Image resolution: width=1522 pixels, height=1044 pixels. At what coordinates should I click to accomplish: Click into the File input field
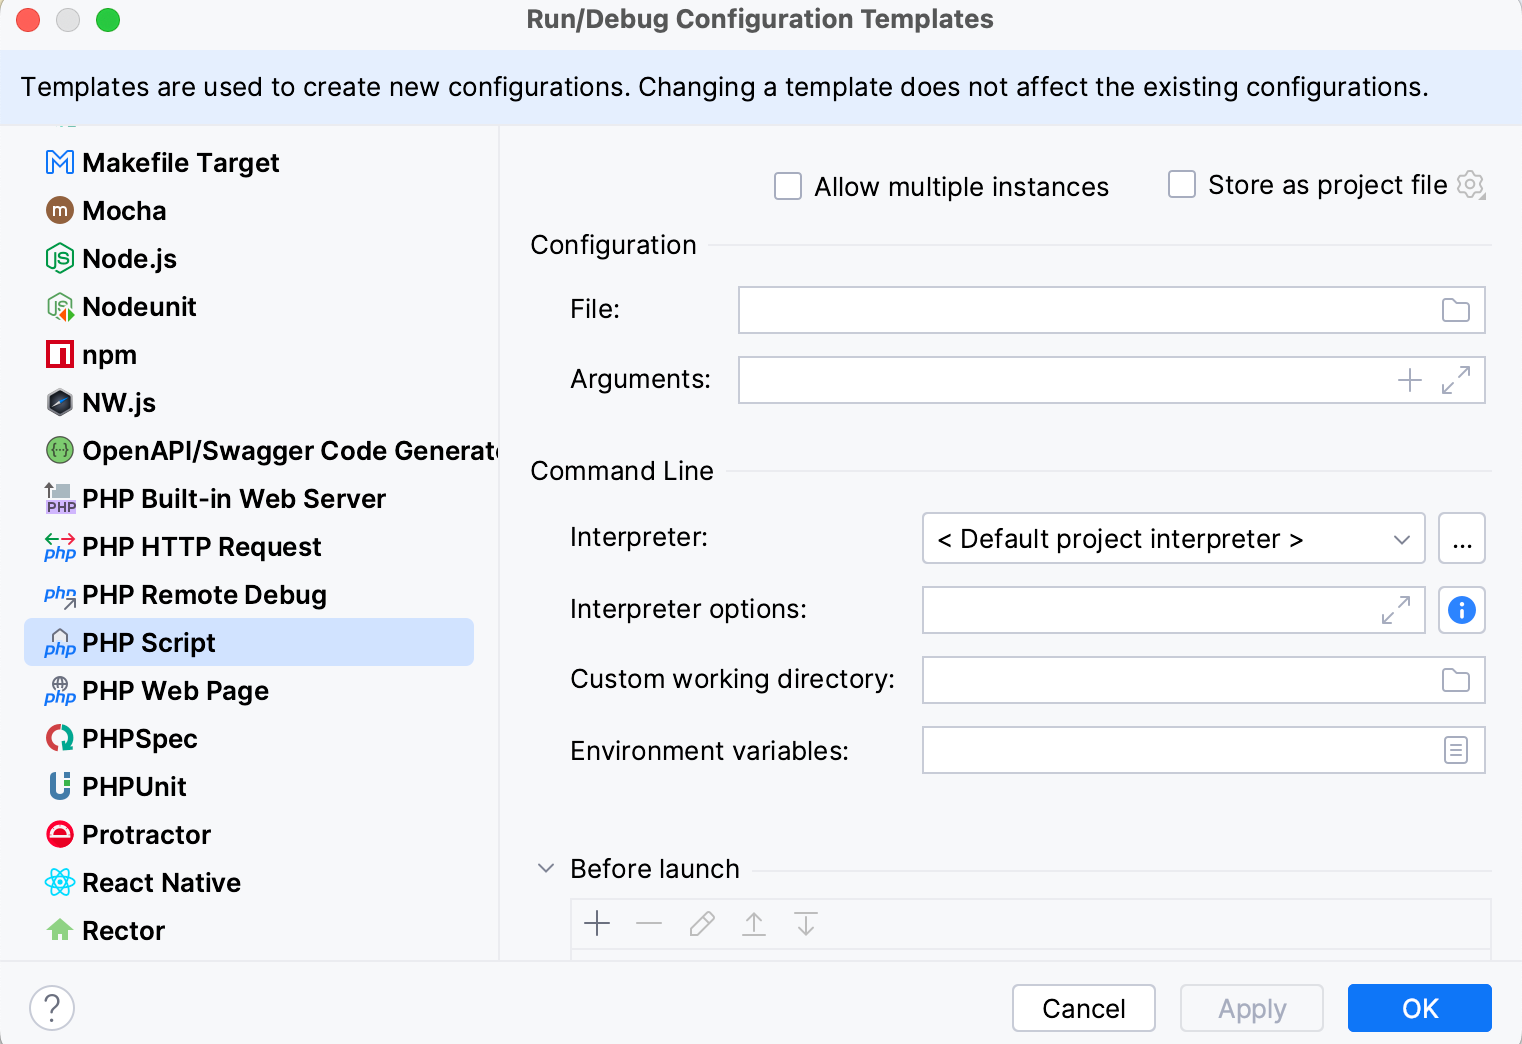[1112, 310]
